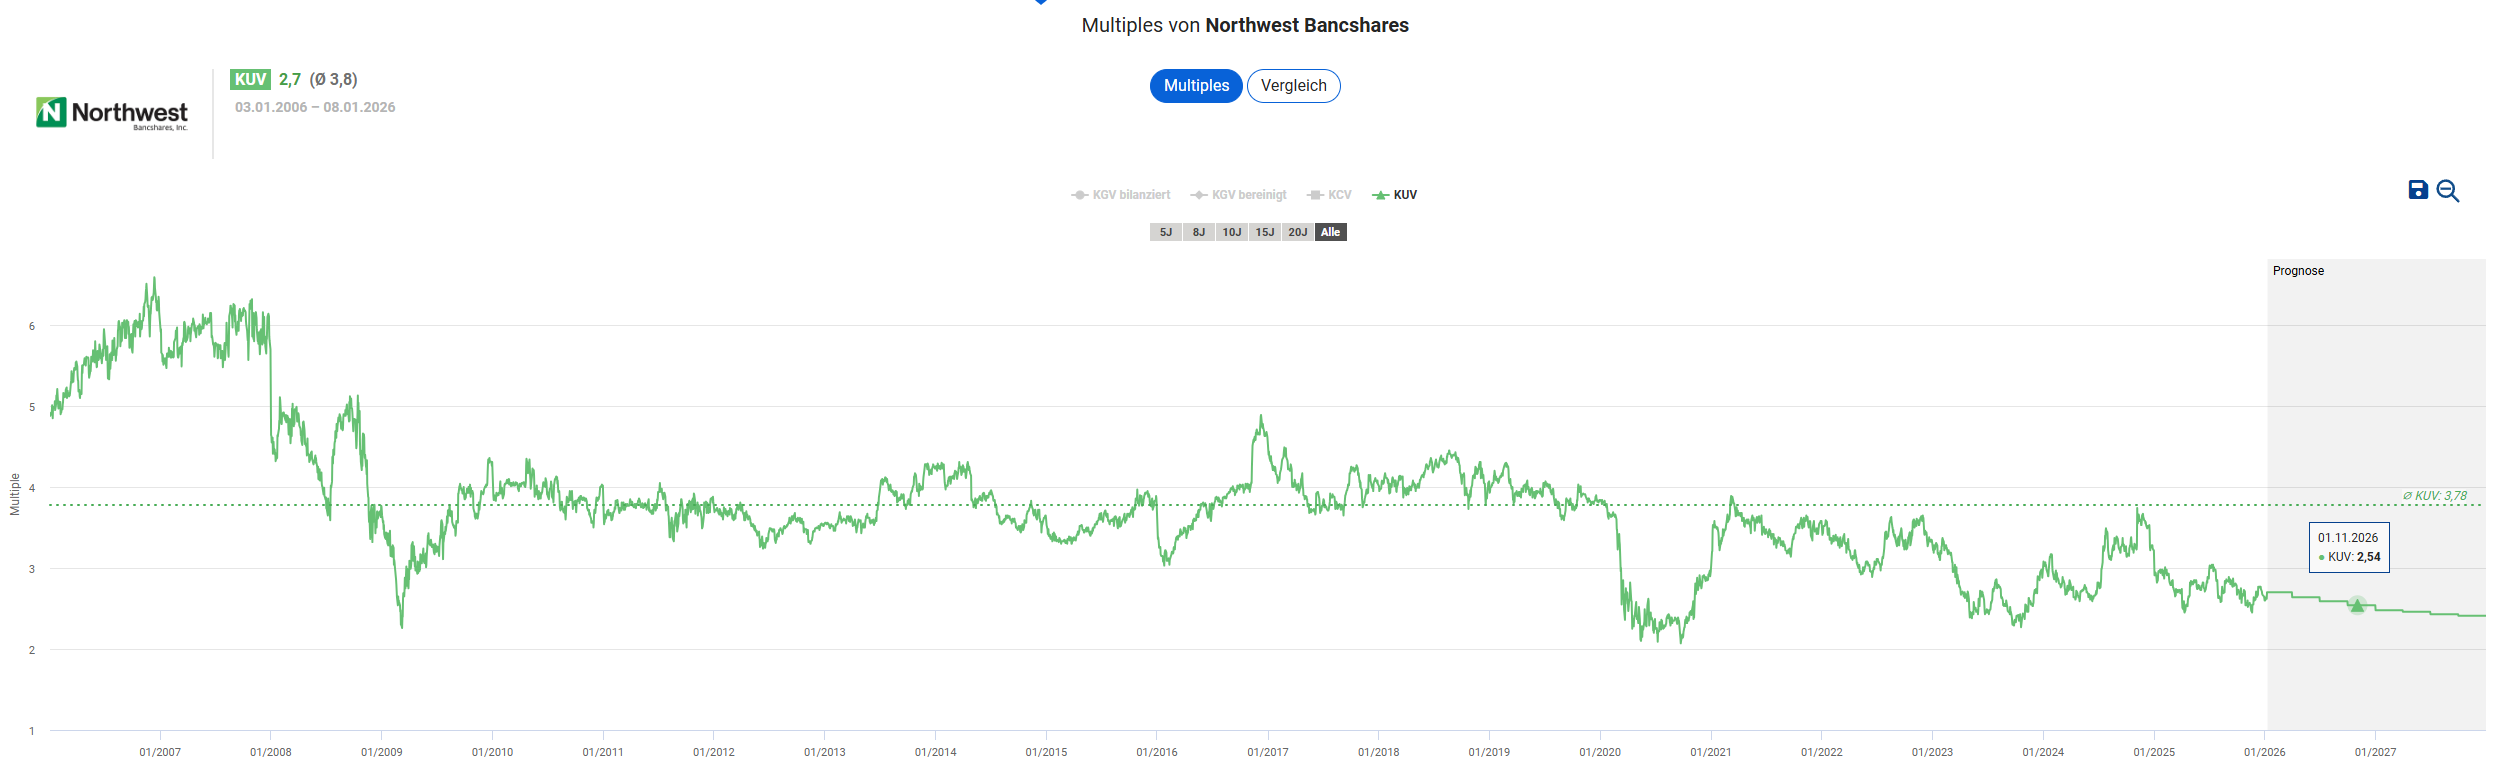Image resolution: width=2501 pixels, height=783 pixels.
Task: Switch range to 20J
Action: point(1298,232)
